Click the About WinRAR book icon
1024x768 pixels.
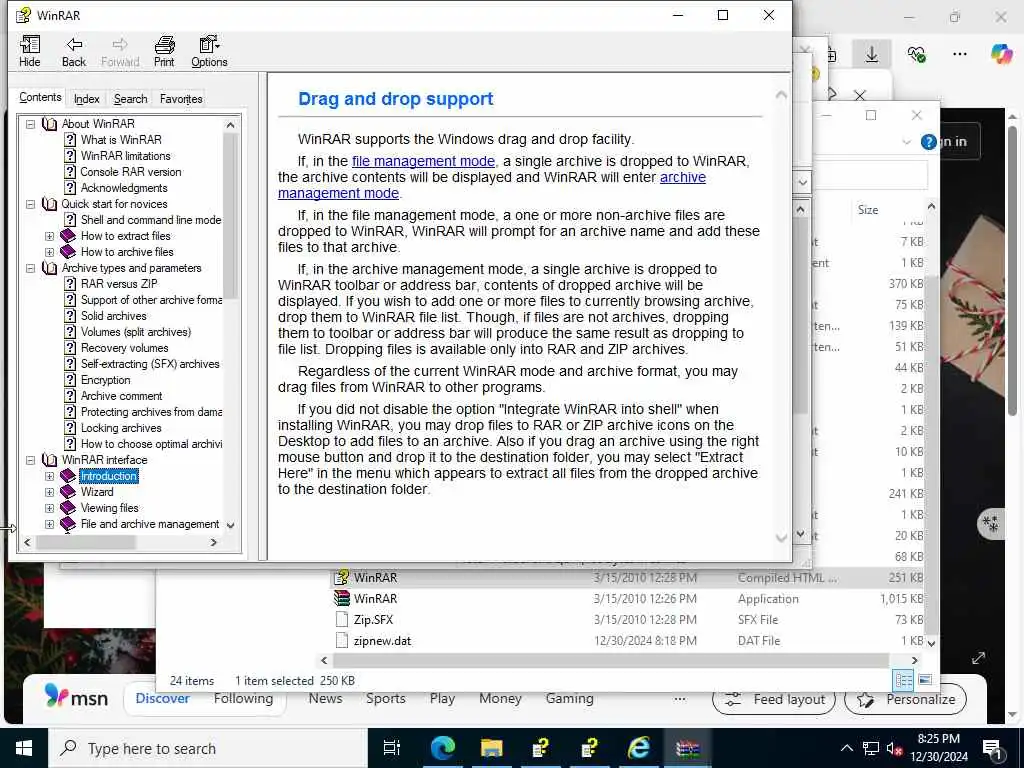[x=49, y=123]
